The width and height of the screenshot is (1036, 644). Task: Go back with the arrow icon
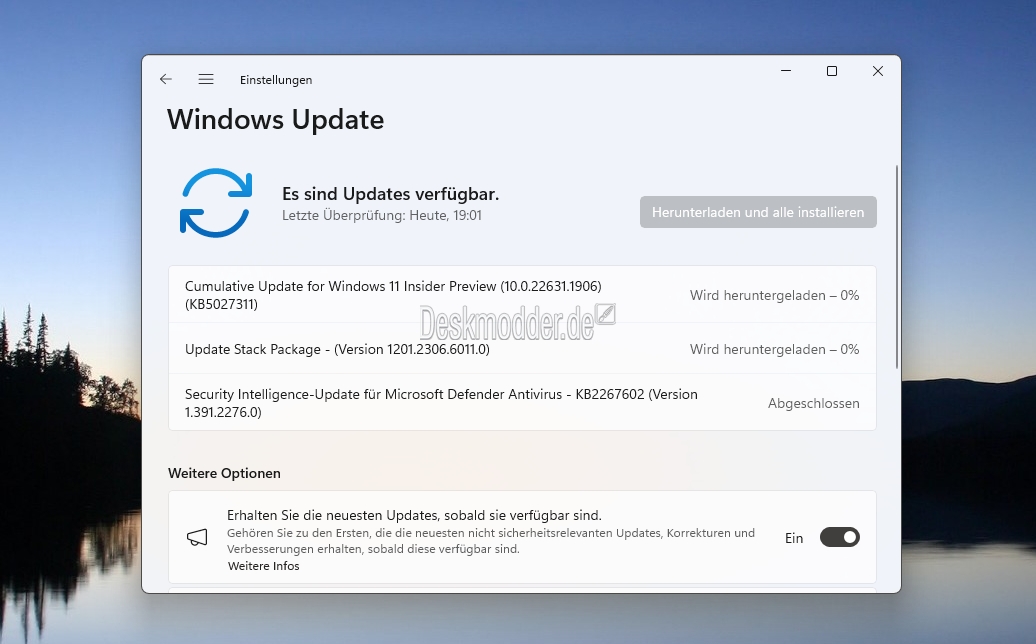[x=166, y=79]
